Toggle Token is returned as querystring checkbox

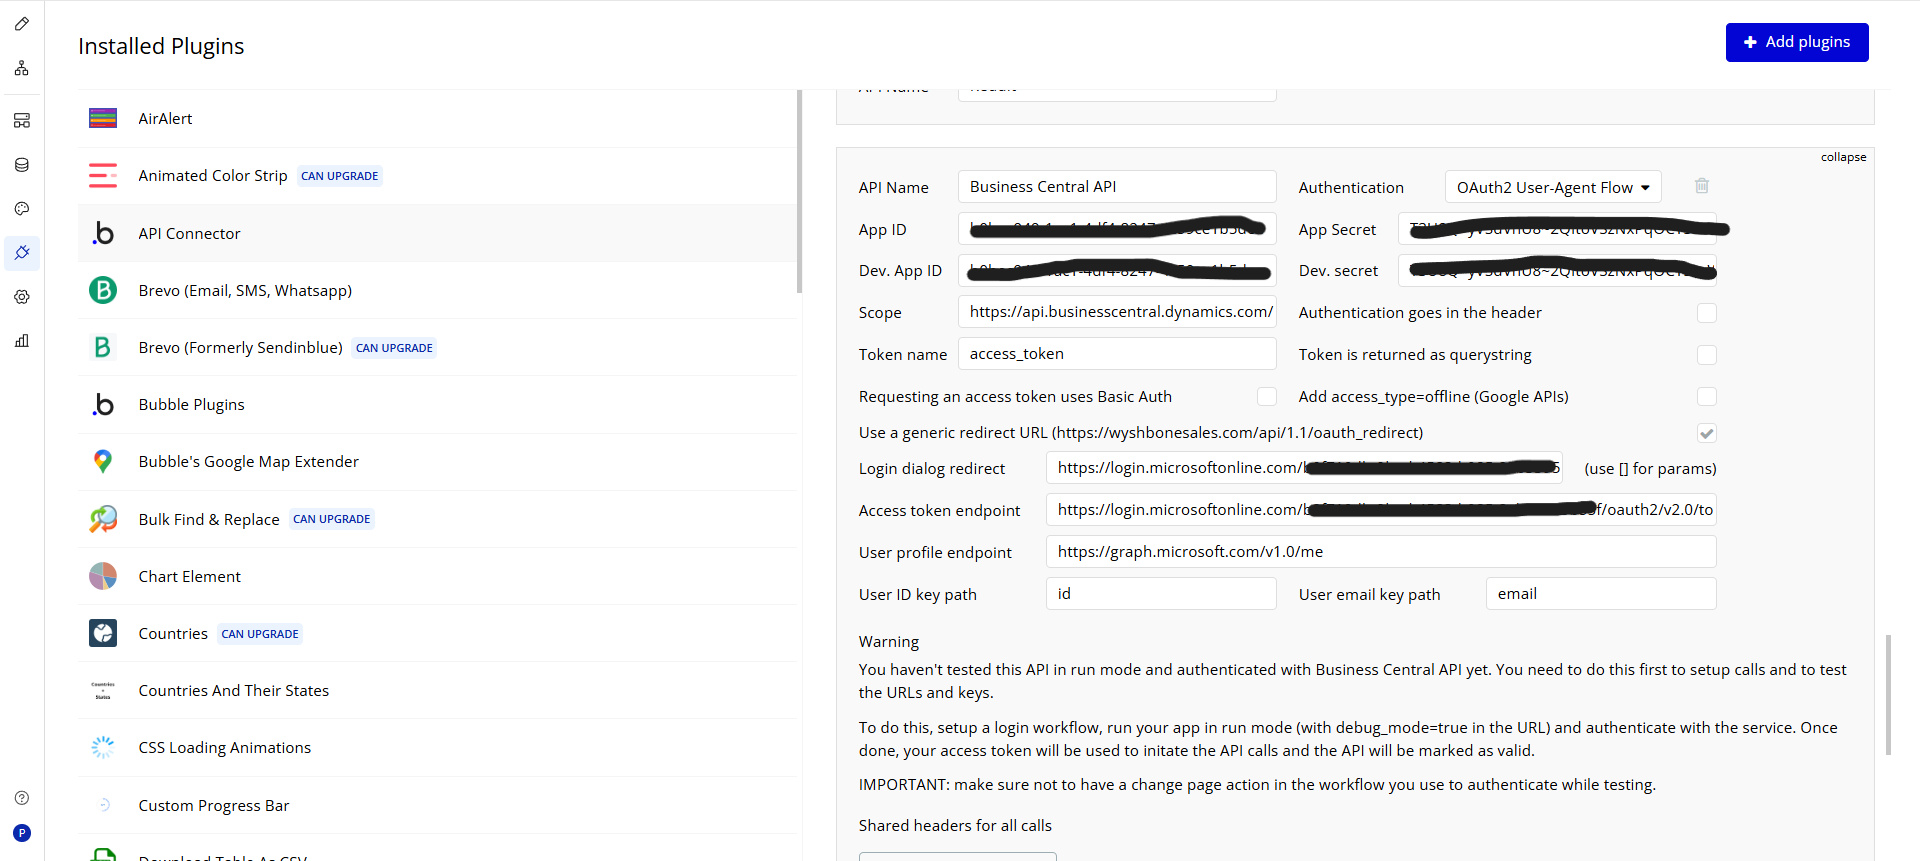pyautogui.click(x=1707, y=355)
